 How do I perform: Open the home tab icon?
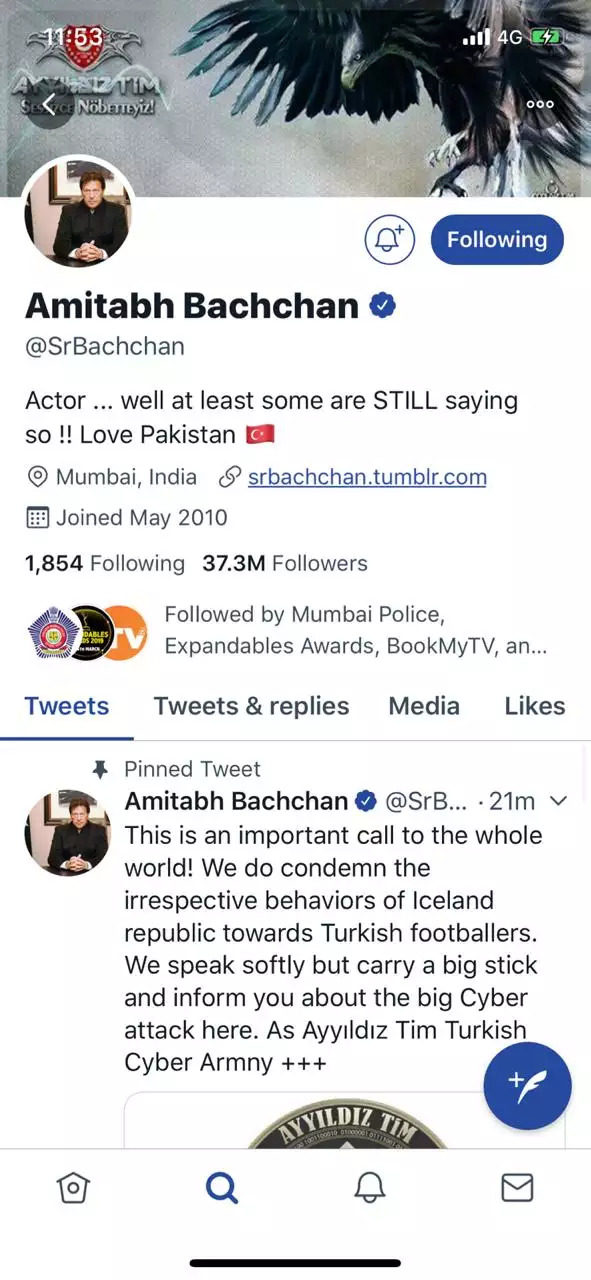[74, 1187]
